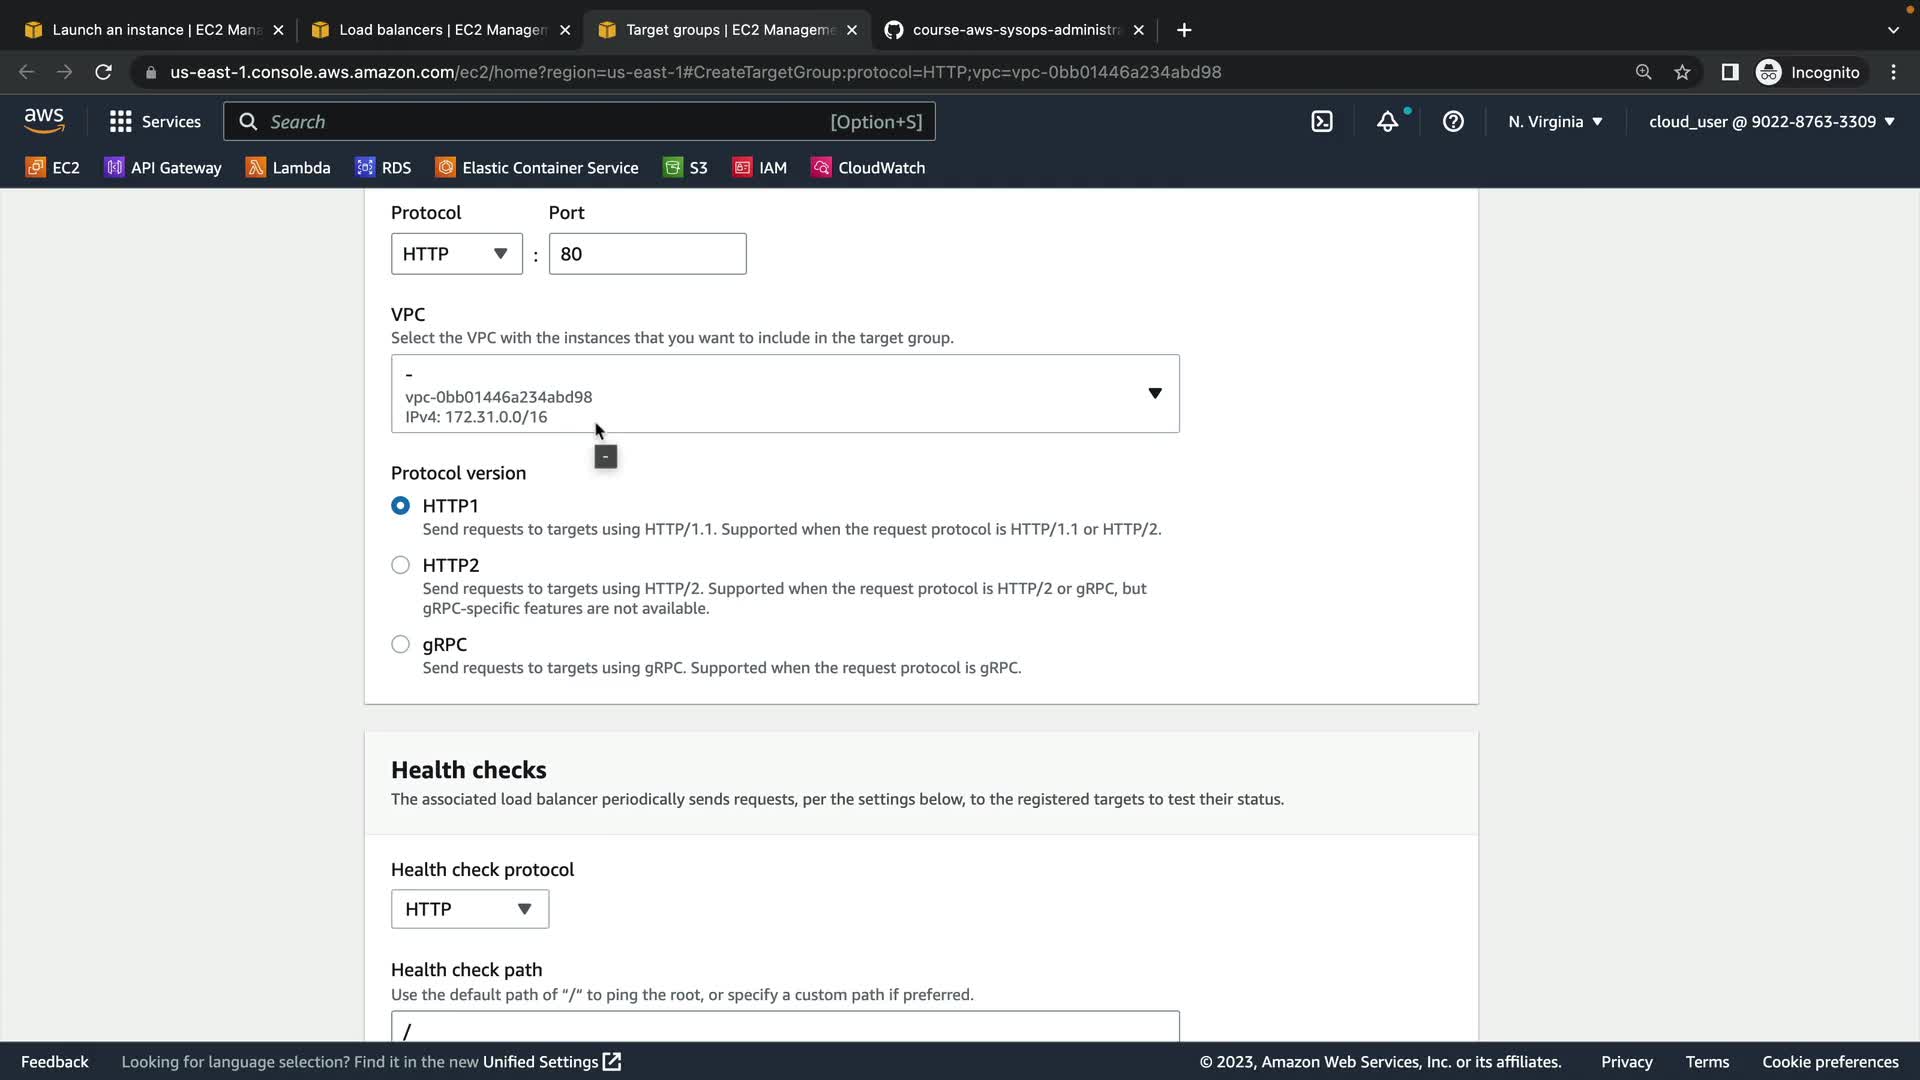This screenshot has width=1920, height=1080.
Task: Open the VPC selection dropdown
Action: coord(785,394)
